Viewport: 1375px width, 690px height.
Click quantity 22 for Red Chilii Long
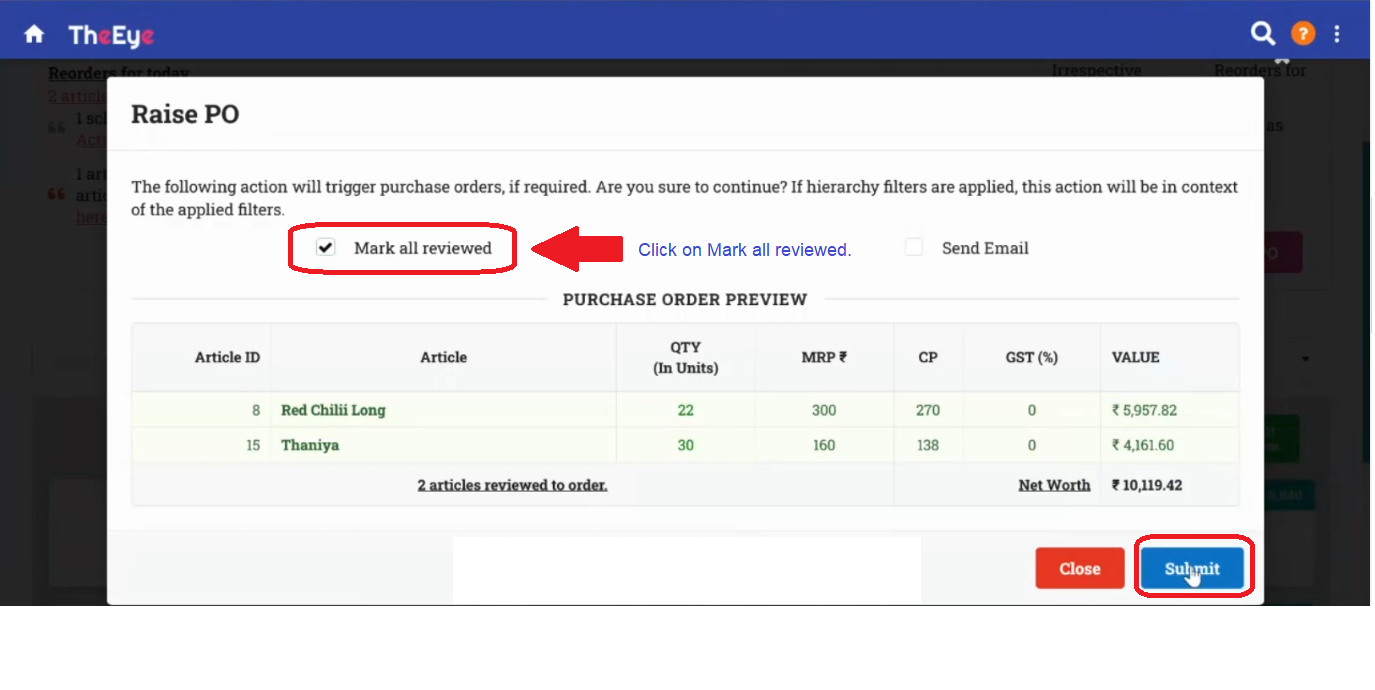[x=686, y=410]
